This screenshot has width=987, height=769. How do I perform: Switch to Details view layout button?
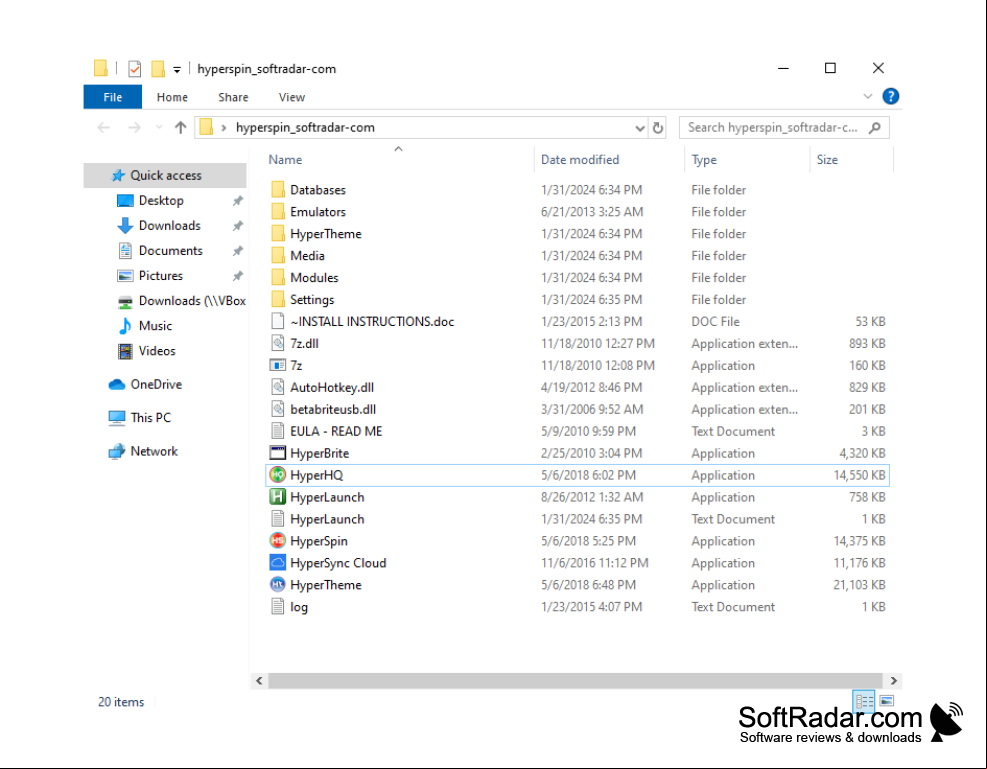[864, 700]
